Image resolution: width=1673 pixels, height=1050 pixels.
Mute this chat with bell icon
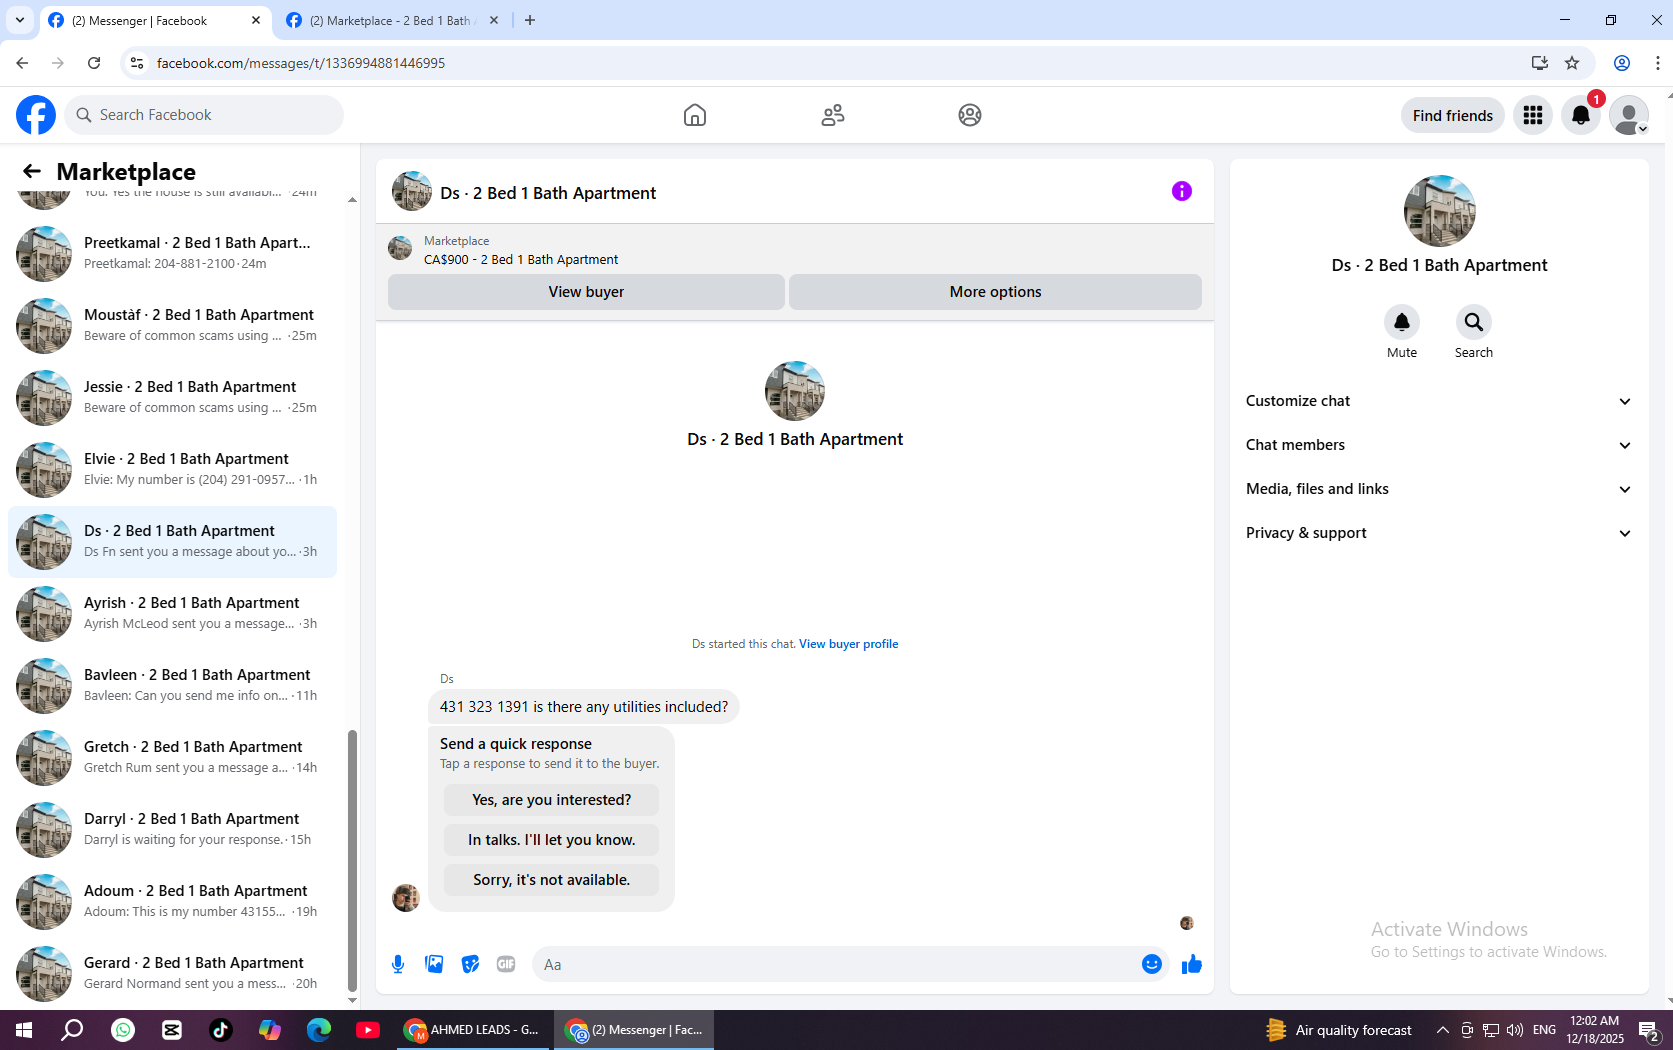click(1402, 322)
